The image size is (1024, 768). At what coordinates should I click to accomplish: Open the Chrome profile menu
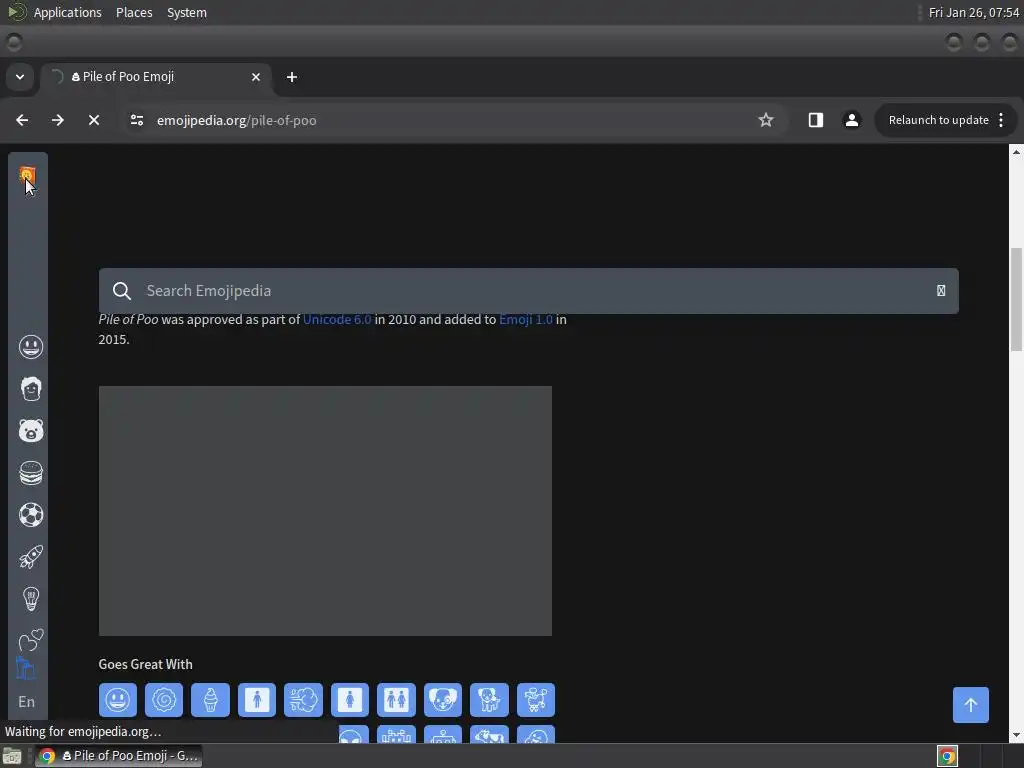(852, 120)
